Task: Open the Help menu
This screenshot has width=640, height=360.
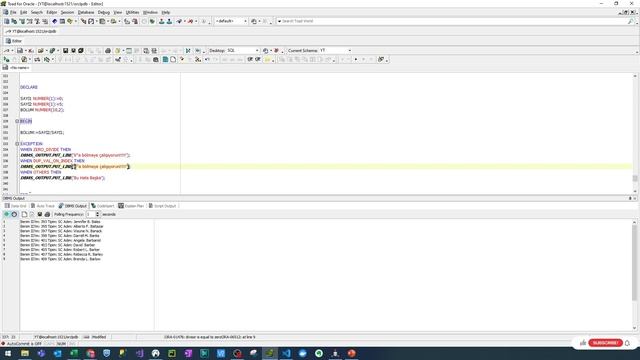Action: 165,13
